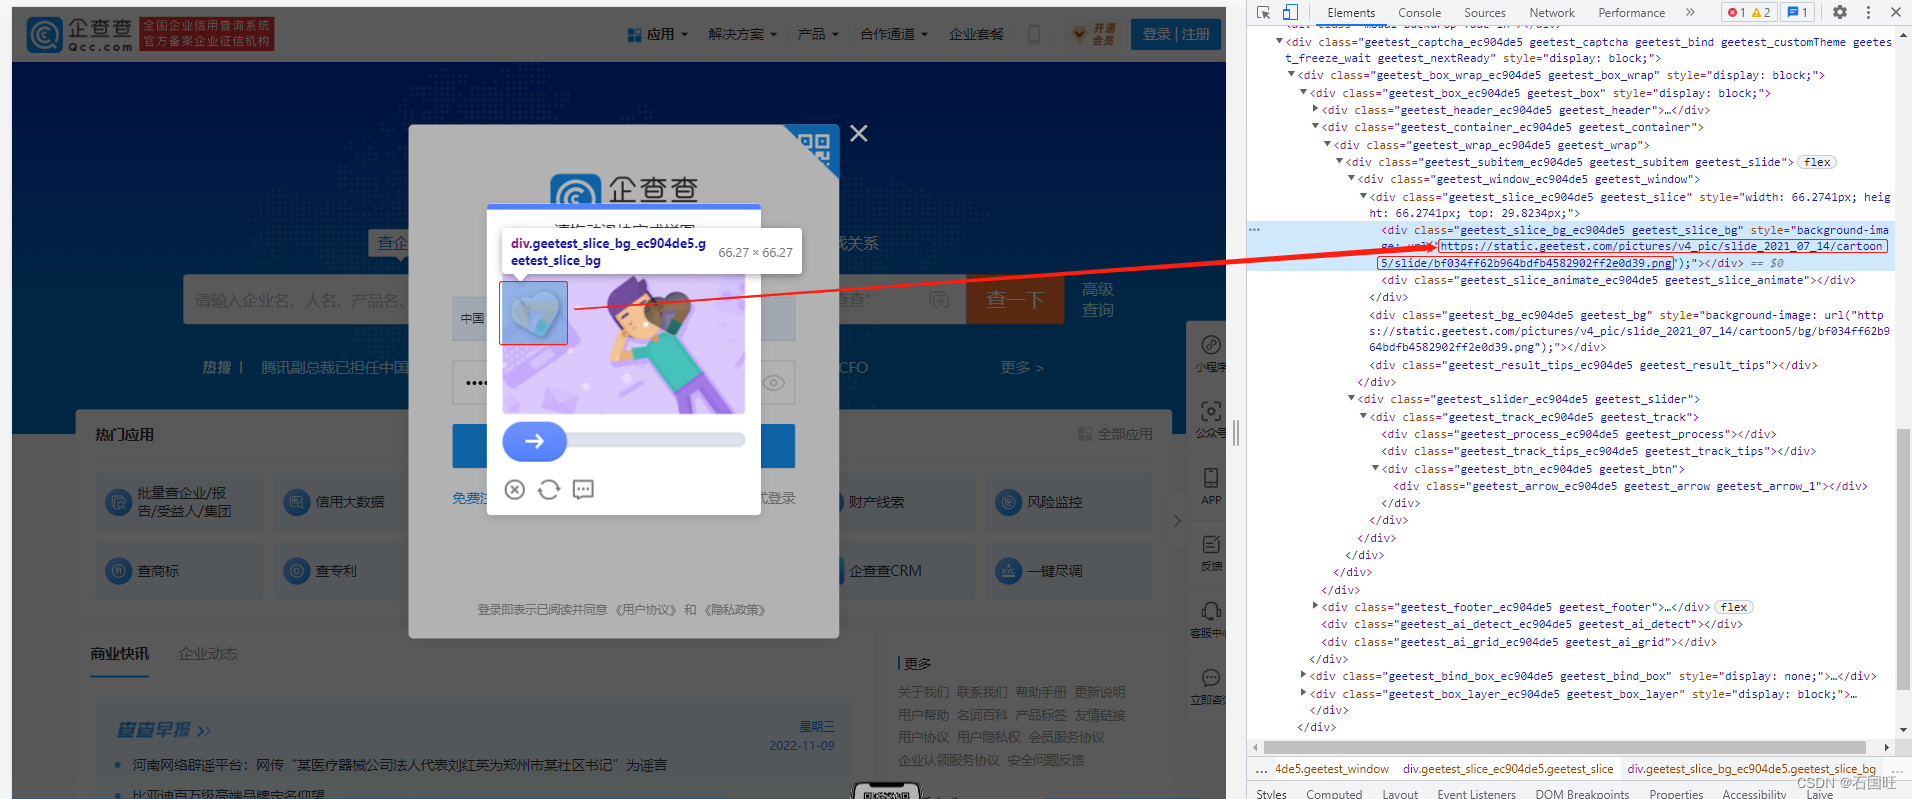Select the geetest_result_tips div row
The height and width of the screenshot is (799, 1912).
(1593, 366)
